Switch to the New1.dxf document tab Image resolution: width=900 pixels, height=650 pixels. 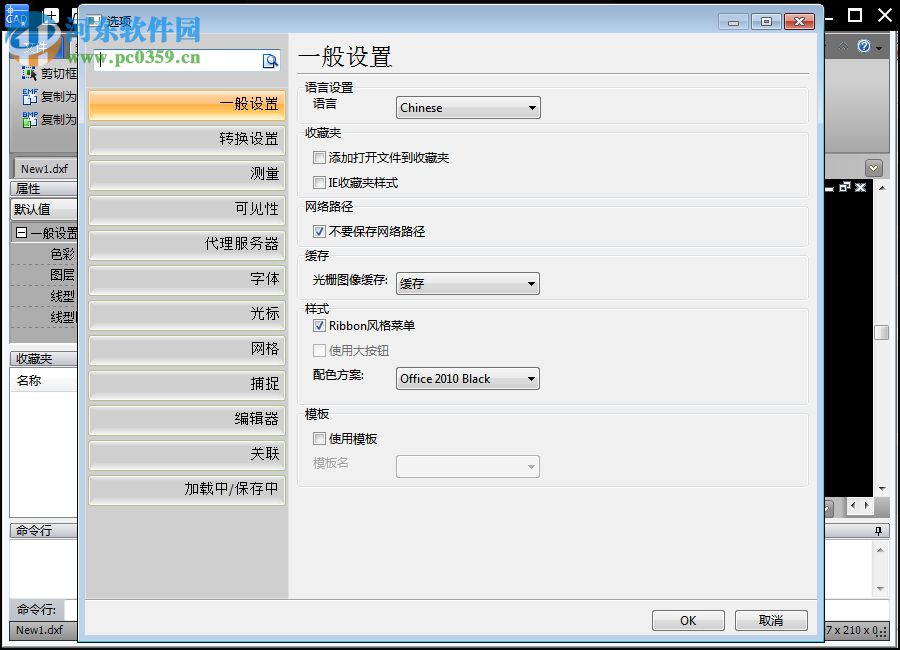[42, 168]
